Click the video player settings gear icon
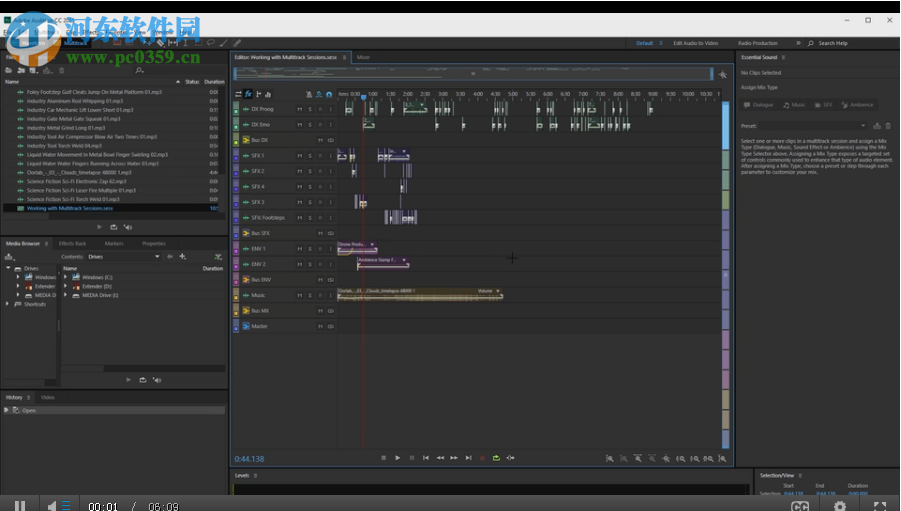Viewport: 901px width, 511px height. click(840, 506)
